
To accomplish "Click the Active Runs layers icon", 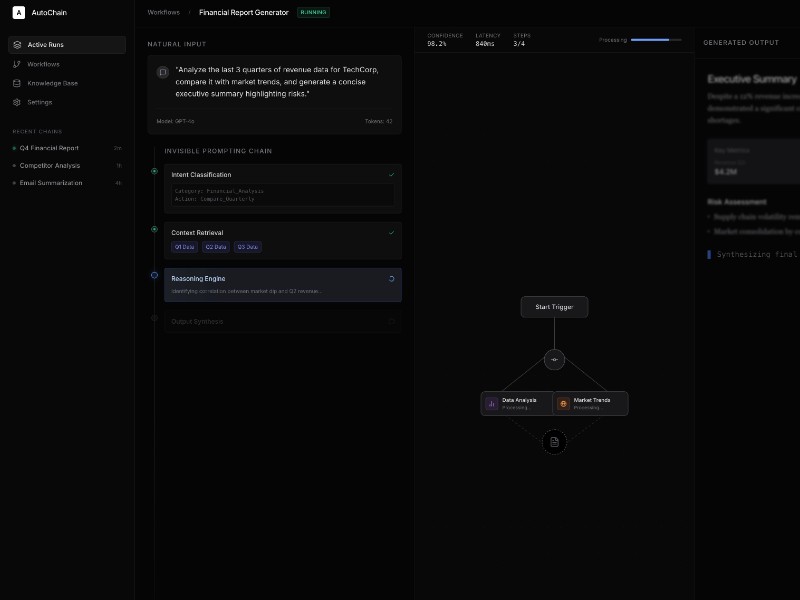I will (x=18, y=45).
